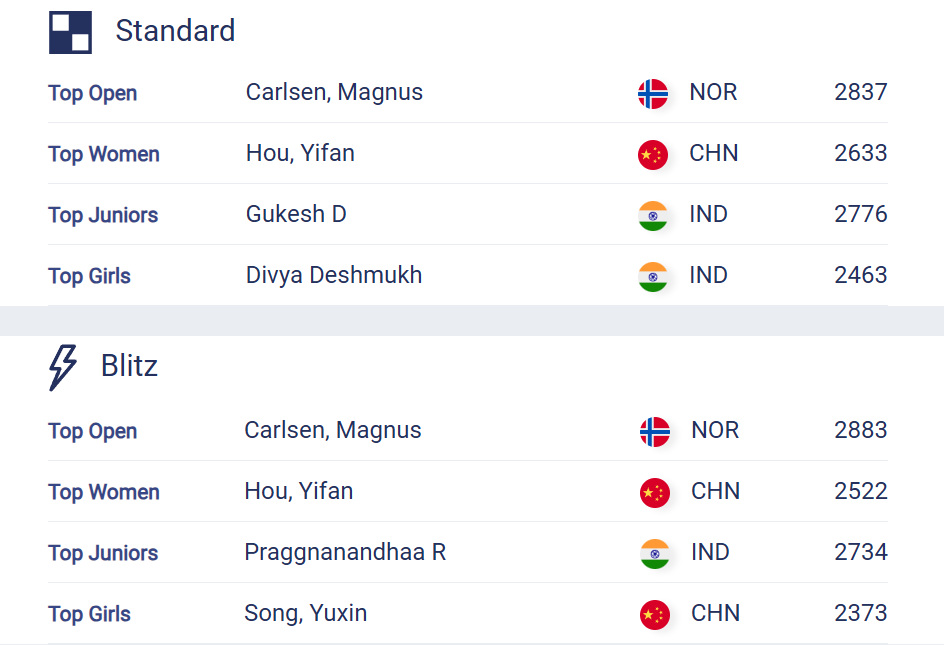Click China flag beside Hou Yifan Standard
Image resolution: width=944 pixels, height=645 pixels.
pyautogui.click(x=653, y=155)
